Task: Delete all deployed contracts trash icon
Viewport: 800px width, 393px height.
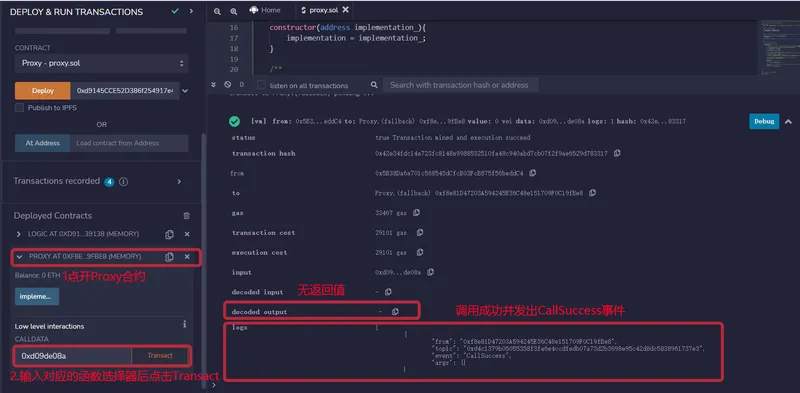Action: tap(187, 216)
